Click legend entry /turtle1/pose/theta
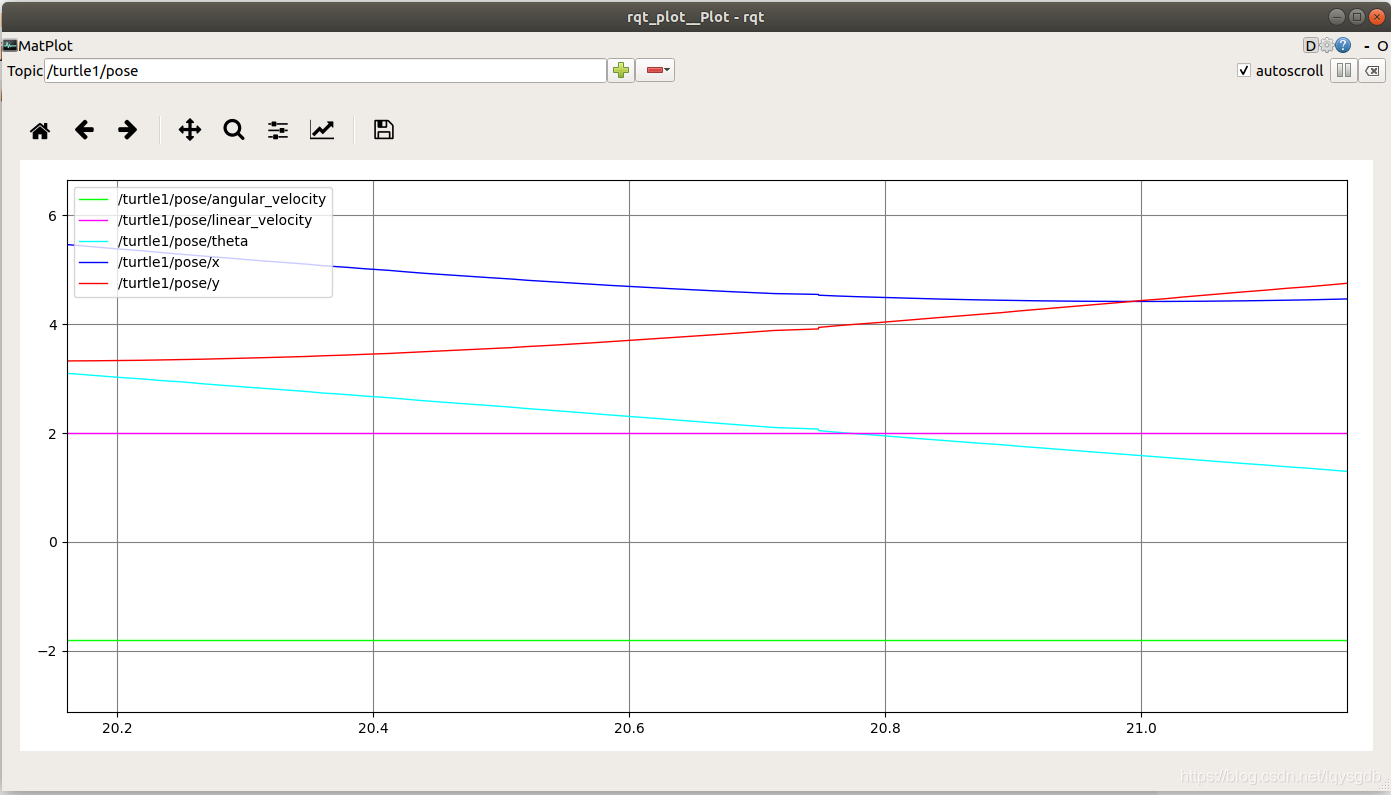The image size is (1391, 795). point(183,241)
